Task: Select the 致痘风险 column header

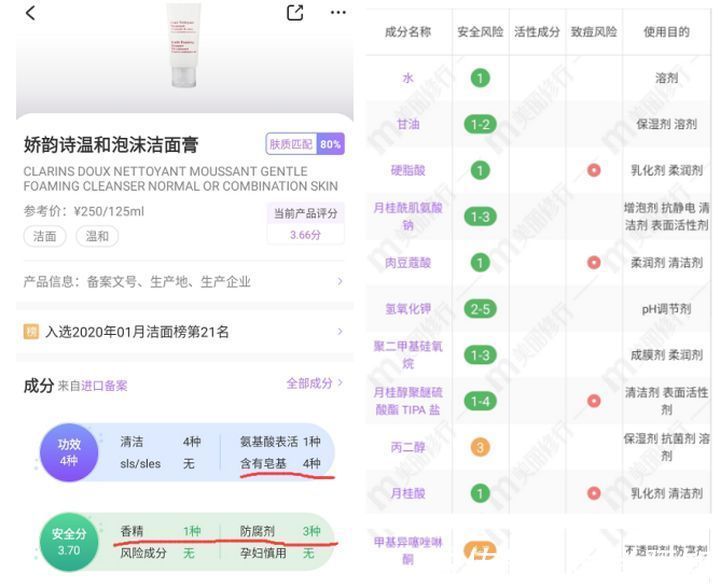Action: click(x=594, y=32)
